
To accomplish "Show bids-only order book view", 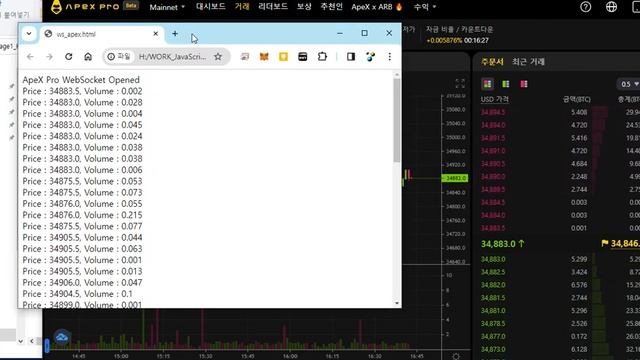I will click(505, 84).
